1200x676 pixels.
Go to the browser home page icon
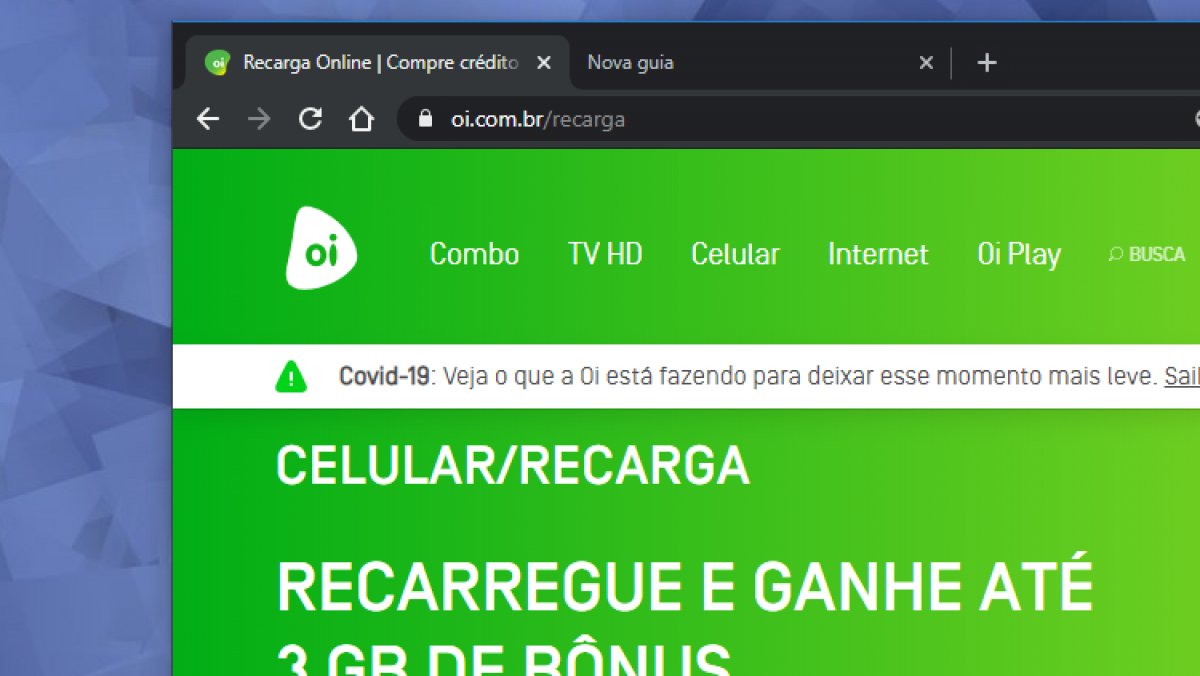pos(361,119)
